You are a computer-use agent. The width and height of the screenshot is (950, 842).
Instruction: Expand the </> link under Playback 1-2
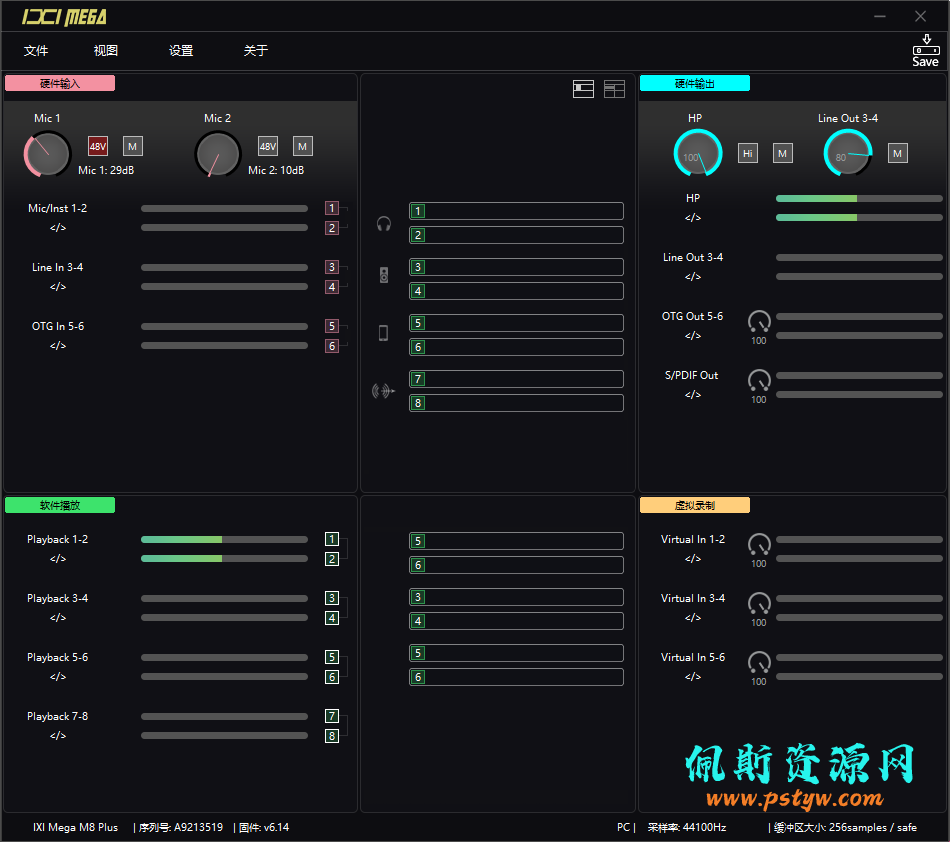[x=58, y=559]
